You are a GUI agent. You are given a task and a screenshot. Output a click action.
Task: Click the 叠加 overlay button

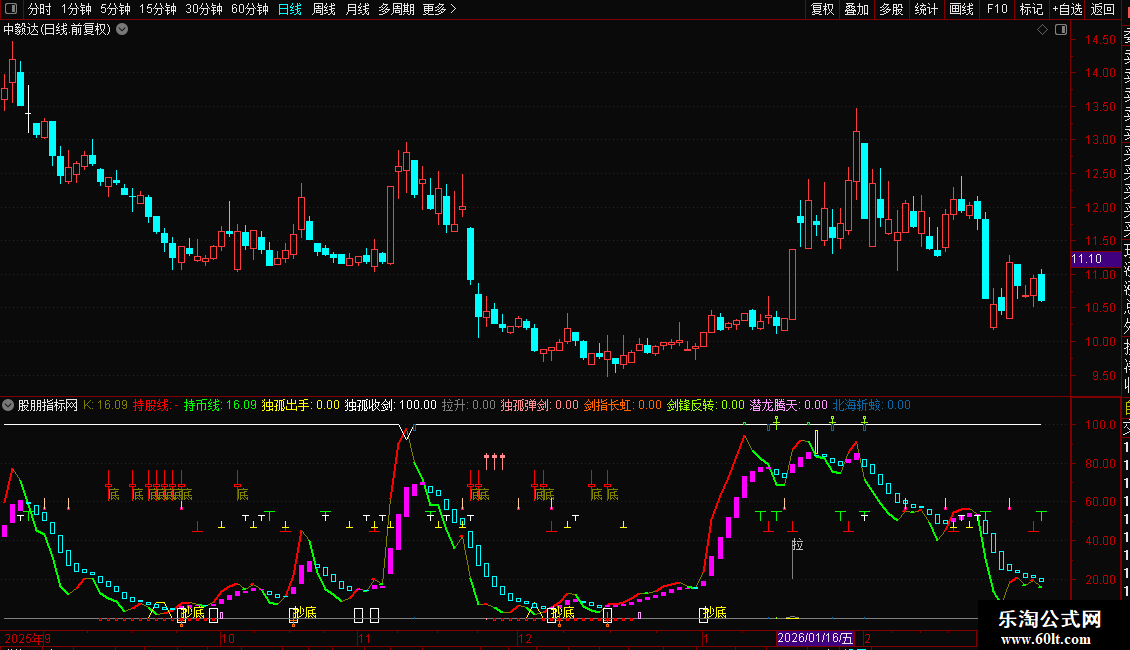tap(856, 9)
